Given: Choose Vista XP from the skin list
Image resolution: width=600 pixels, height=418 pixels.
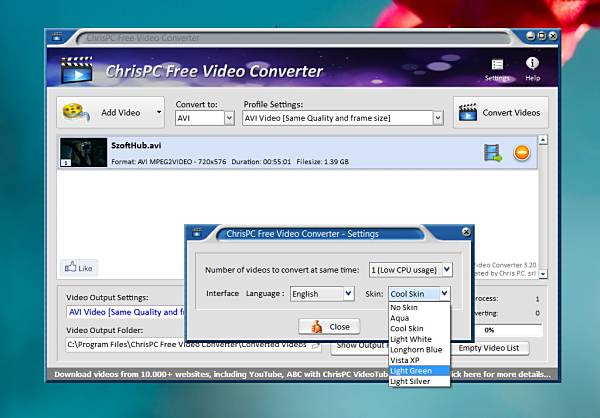Looking at the screenshot, I should coord(419,360).
